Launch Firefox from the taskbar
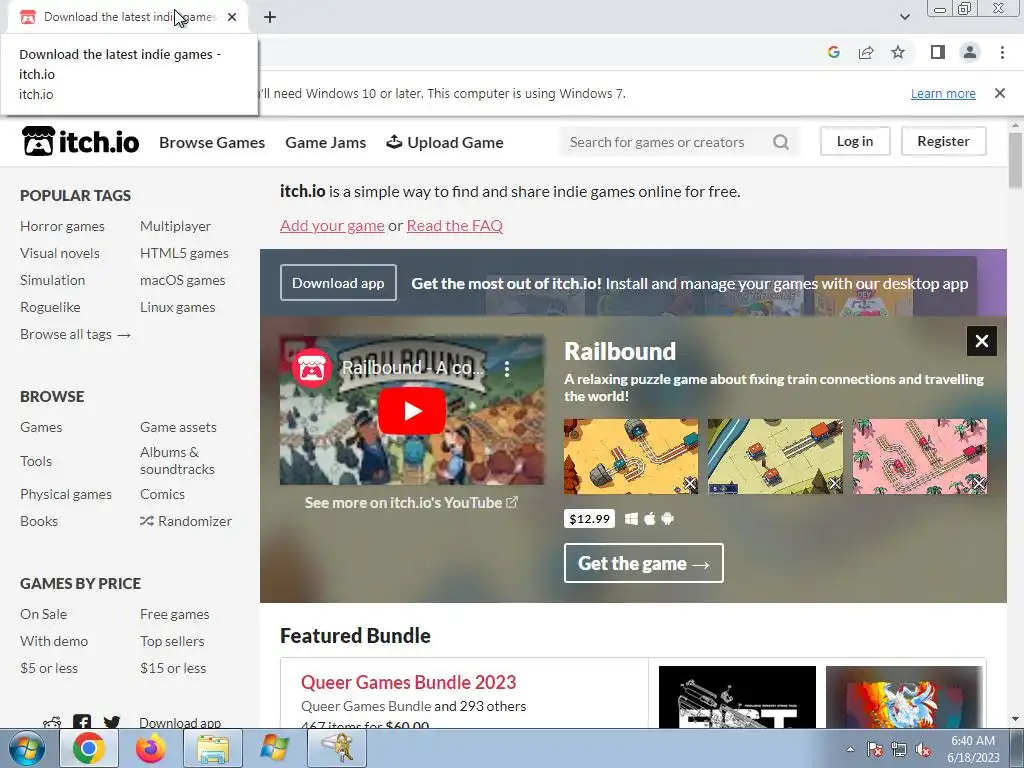The height and width of the screenshot is (768, 1024). (151, 748)
